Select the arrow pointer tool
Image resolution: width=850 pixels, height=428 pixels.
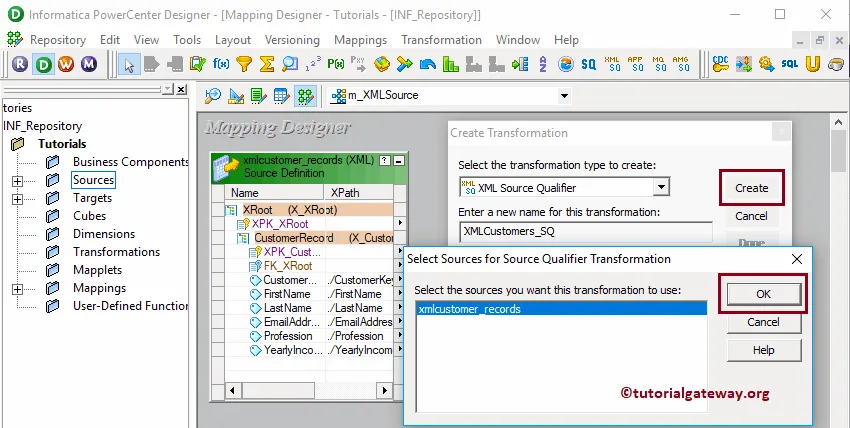click(129, 64)
